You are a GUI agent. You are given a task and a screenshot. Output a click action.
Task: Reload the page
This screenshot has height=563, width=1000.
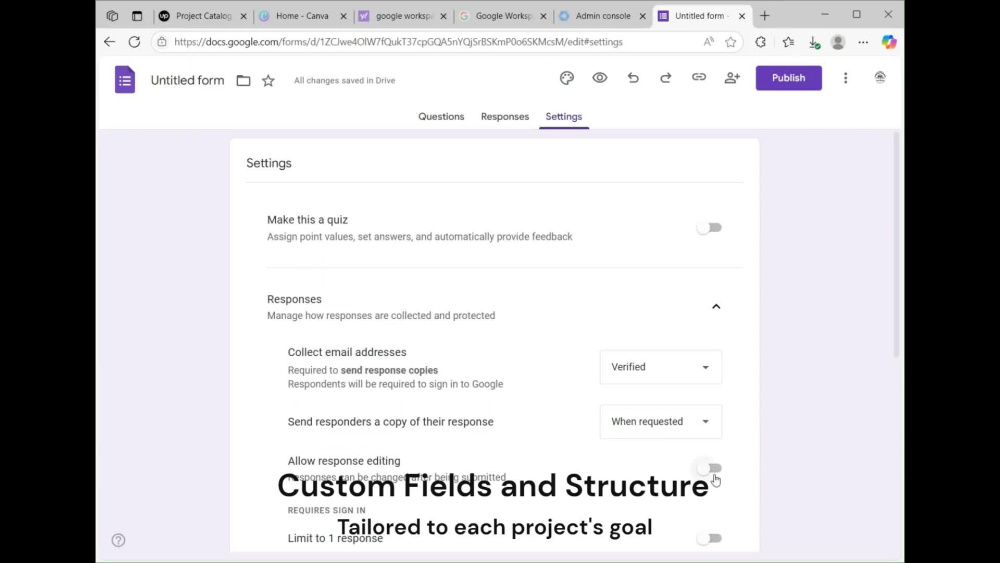[134, 42]
